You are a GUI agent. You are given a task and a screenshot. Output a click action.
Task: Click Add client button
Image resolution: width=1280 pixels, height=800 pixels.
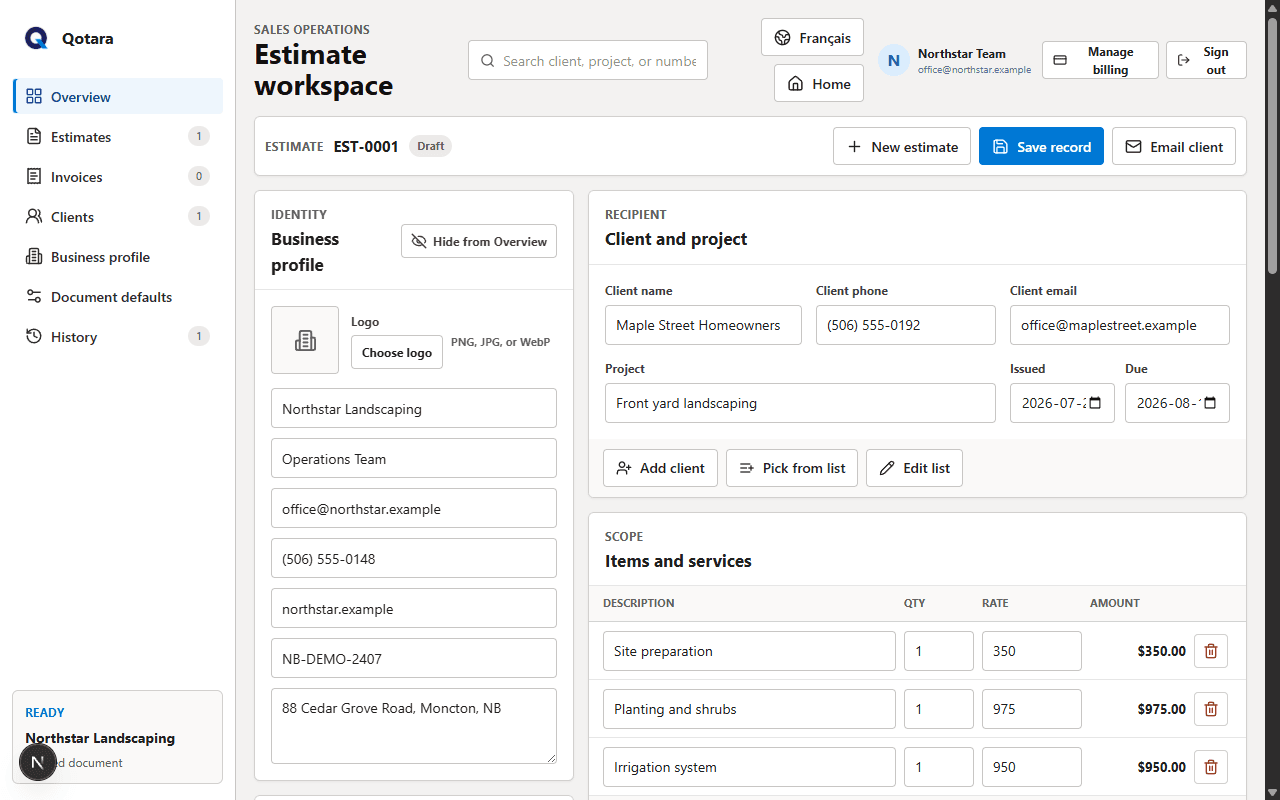(660, 468)
